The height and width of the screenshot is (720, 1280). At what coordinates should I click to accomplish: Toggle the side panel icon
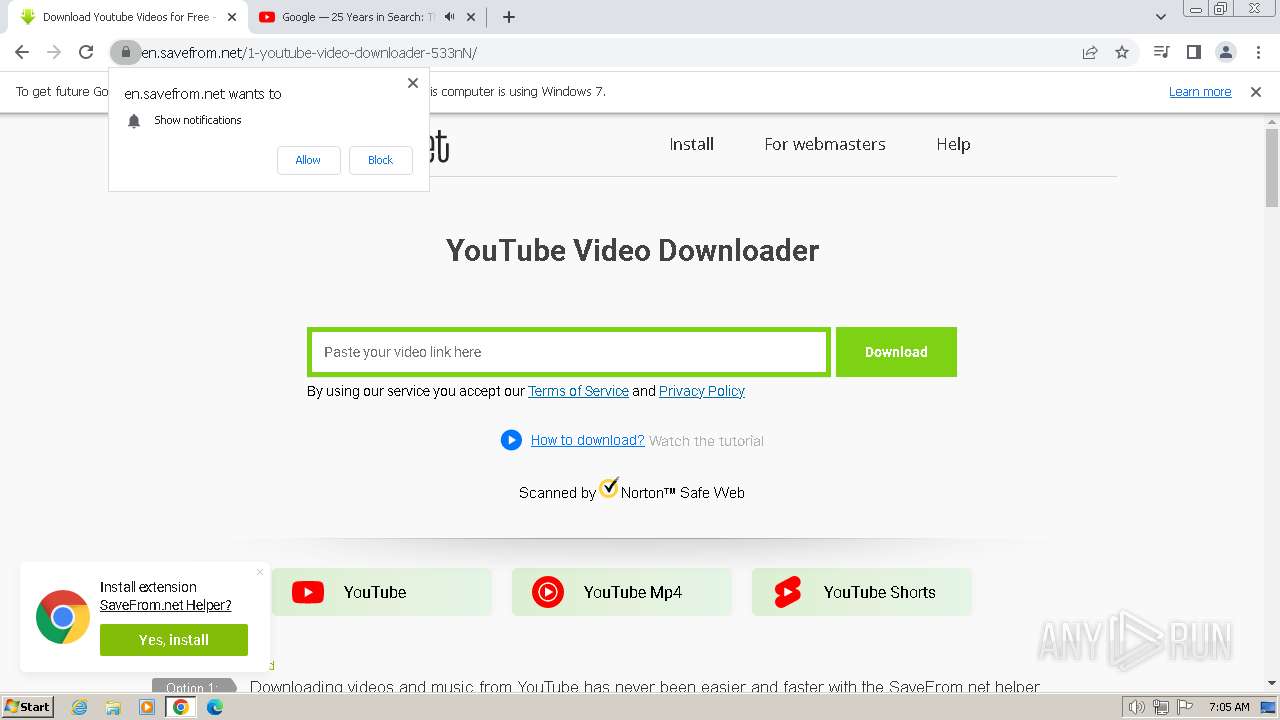1193,52
